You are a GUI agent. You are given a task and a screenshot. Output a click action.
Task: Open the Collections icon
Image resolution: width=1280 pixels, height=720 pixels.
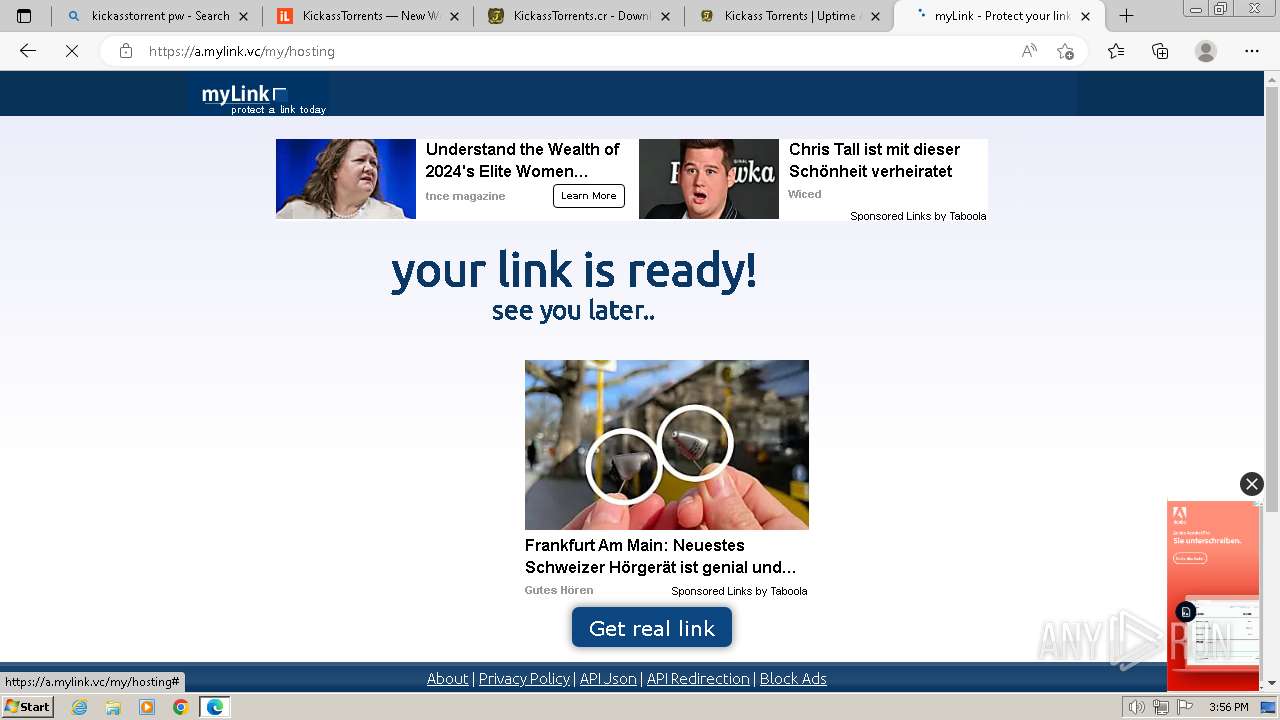click(1160, 51)
